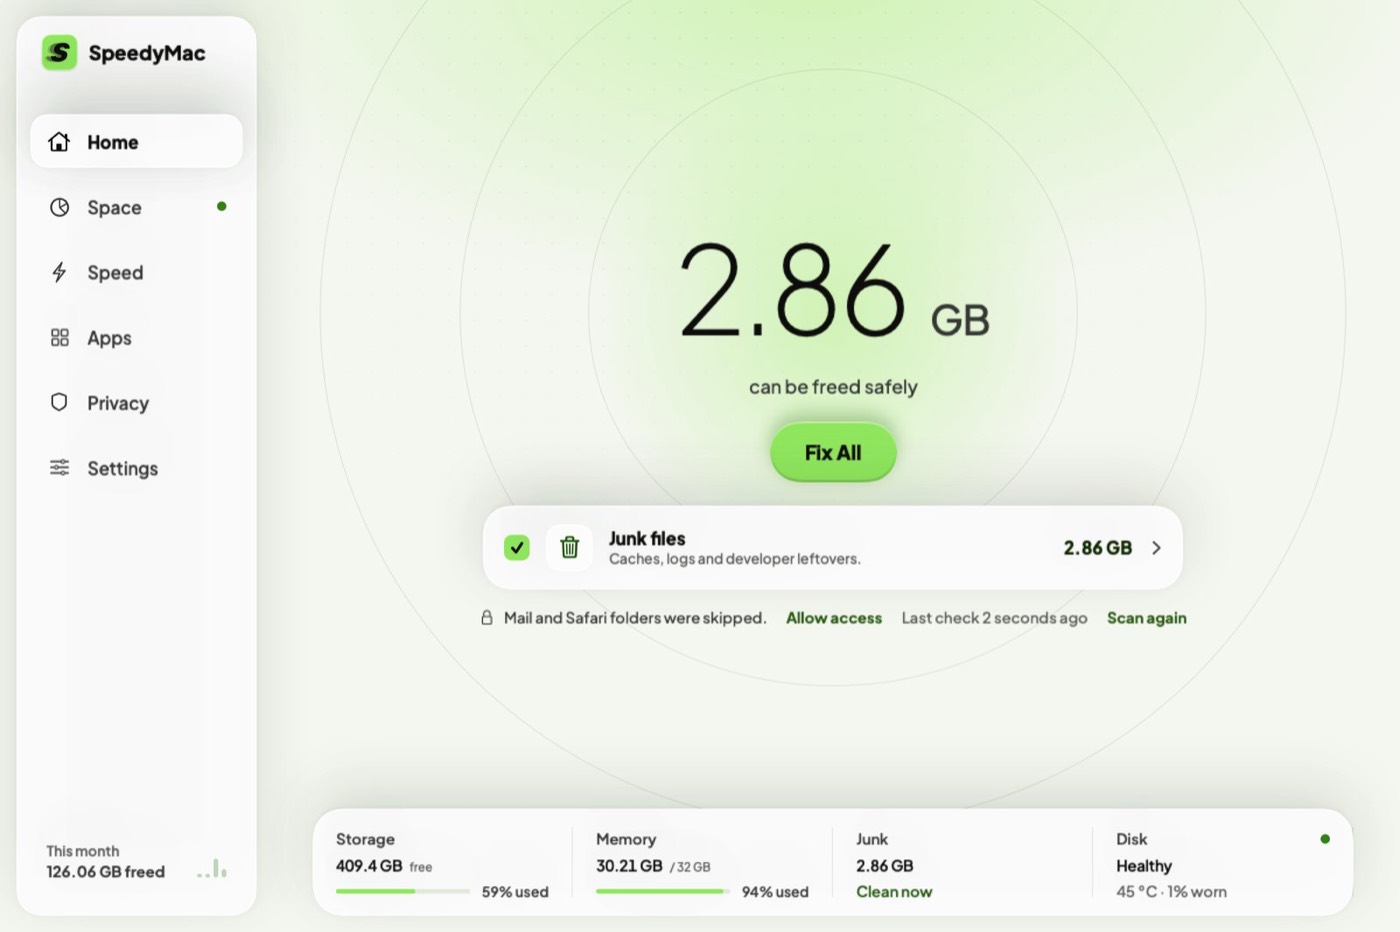
Task: Click the Fix All button
Action: click(833, 452)
